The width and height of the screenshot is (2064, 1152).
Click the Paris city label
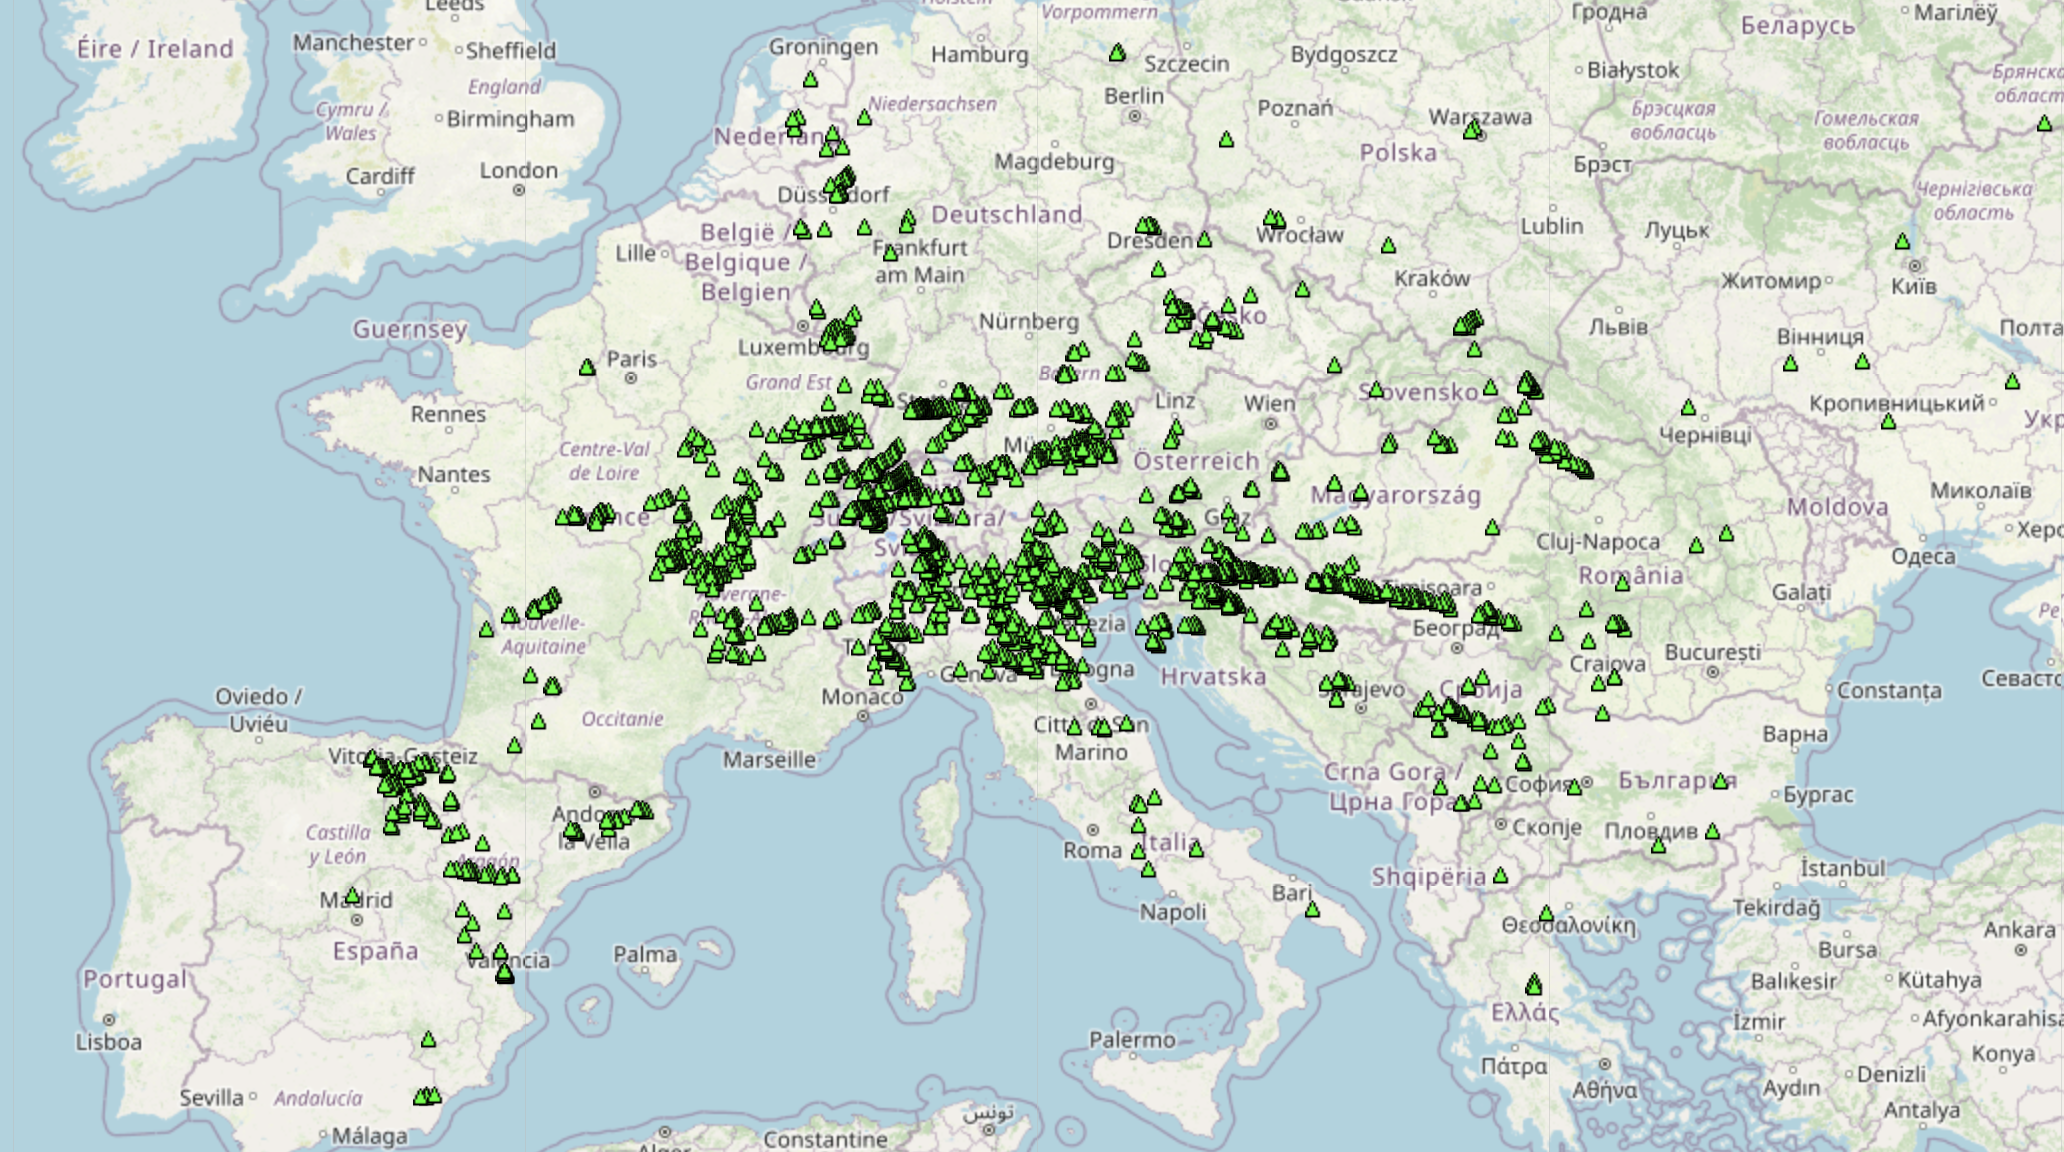pyautogui.click(x=632, y=358)
